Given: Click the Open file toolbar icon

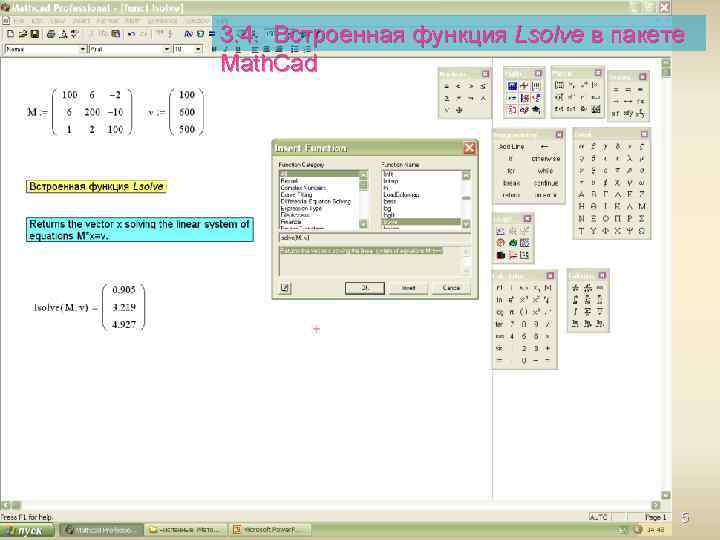Looking at the screenshot, I should click(x=22, y=34).
